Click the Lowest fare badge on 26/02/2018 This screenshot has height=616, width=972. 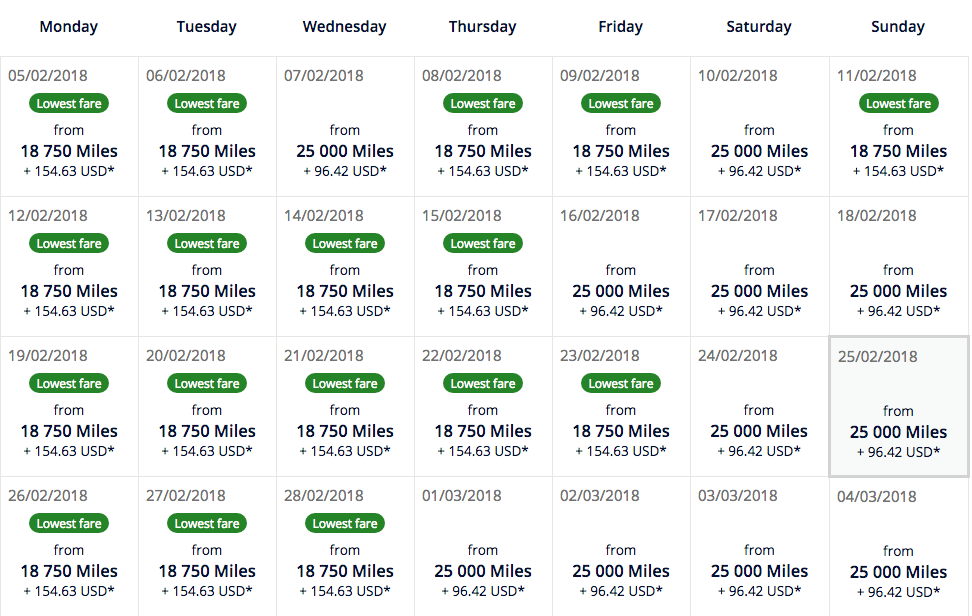point(69,523)
